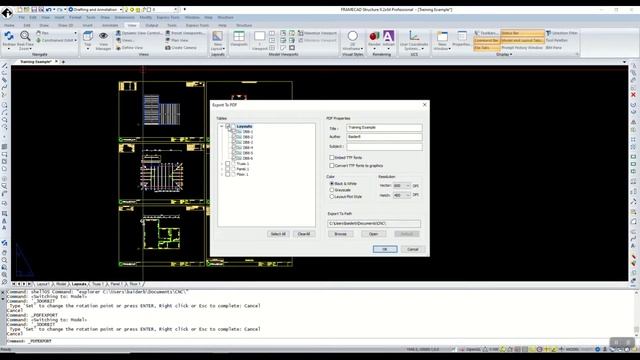This screenshot has width=640, height=360.
Task: Check the Panel-1 checkbox
Action: pos(228,169)
